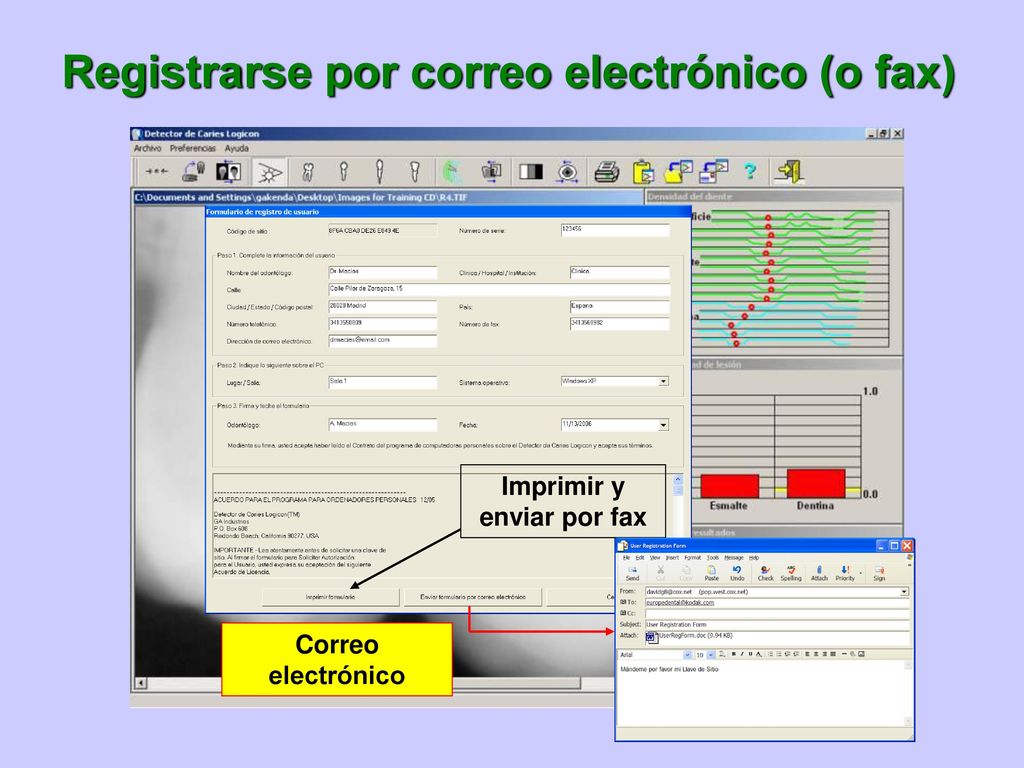Click in the email message body
The image size is (1024, 768).
761,696
